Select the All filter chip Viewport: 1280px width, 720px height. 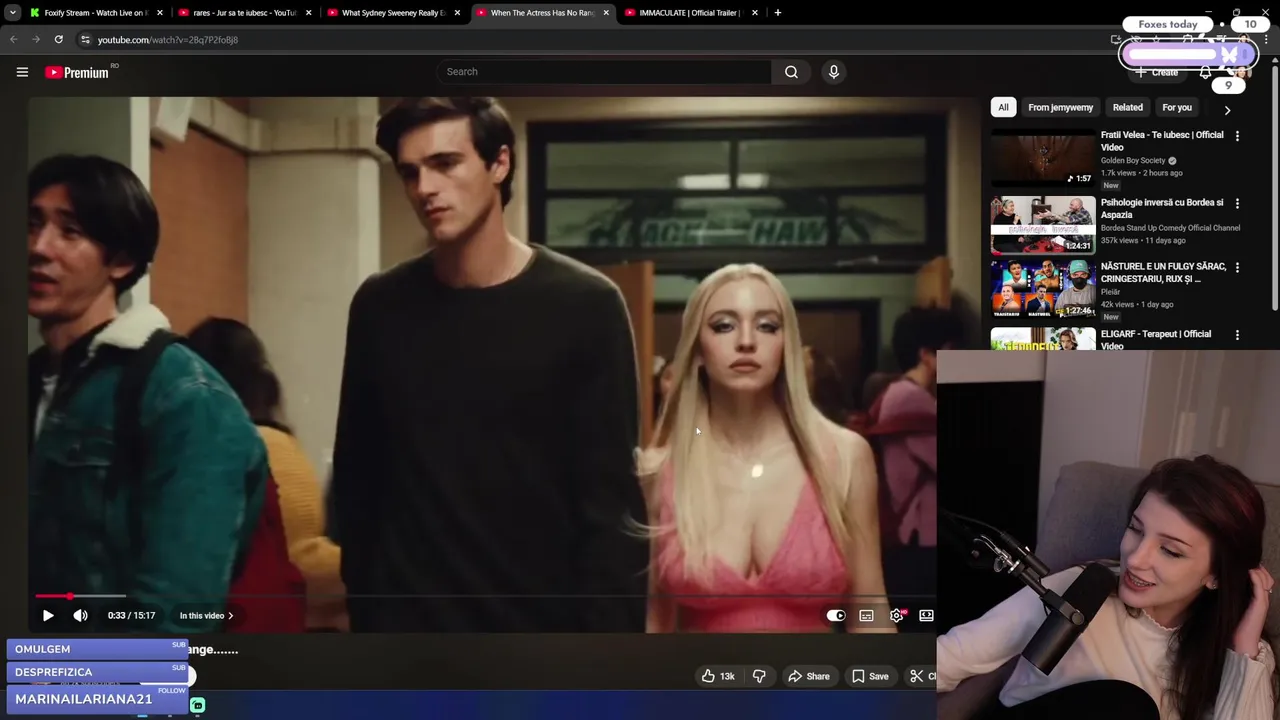(x=1003, y=107)
